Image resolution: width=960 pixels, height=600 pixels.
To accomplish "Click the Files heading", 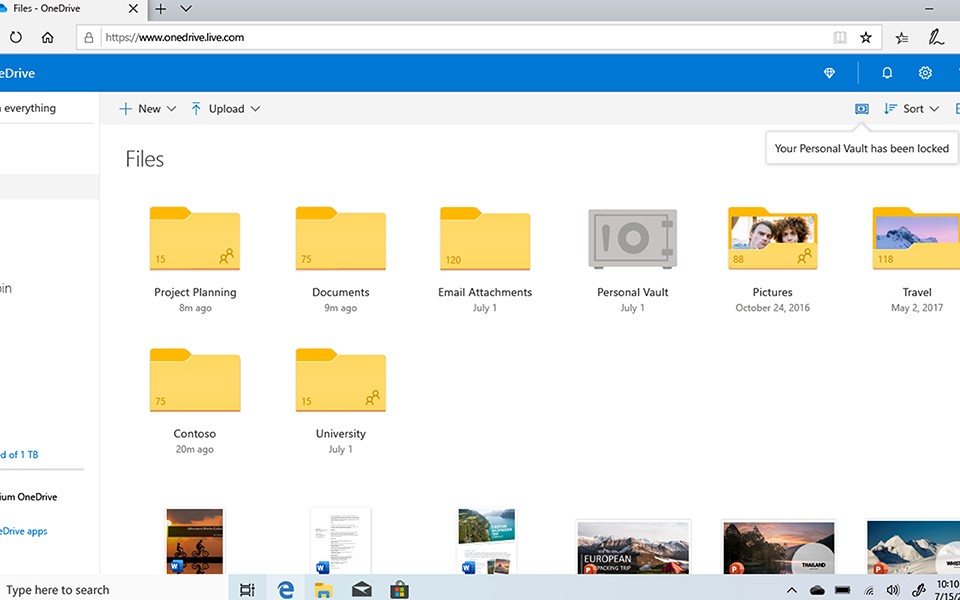I will [144, 159].
